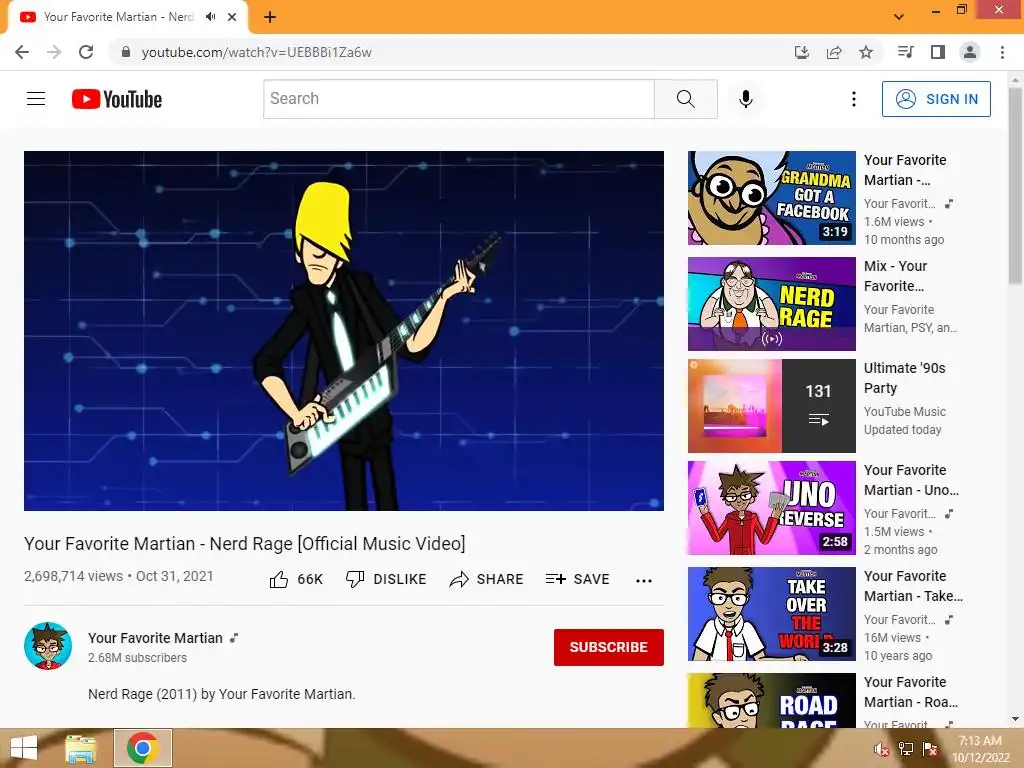Open the taskbar clock 7:13 AM

(x=980, y=749)
